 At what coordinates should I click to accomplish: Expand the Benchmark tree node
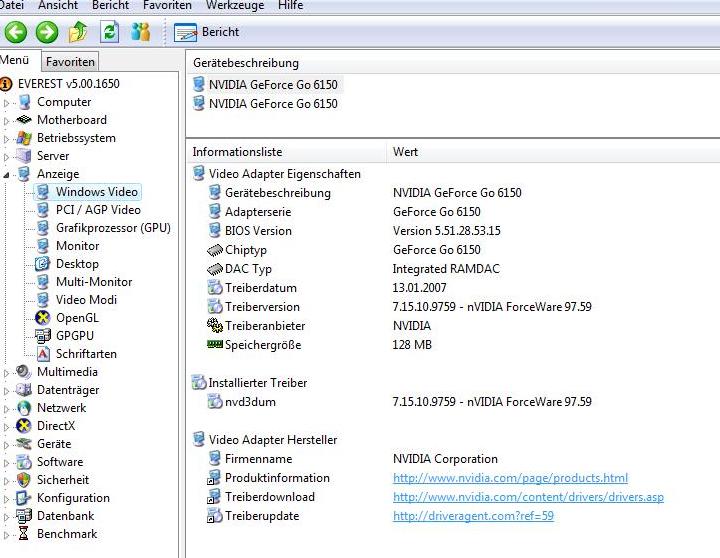[x=6, y=535]
